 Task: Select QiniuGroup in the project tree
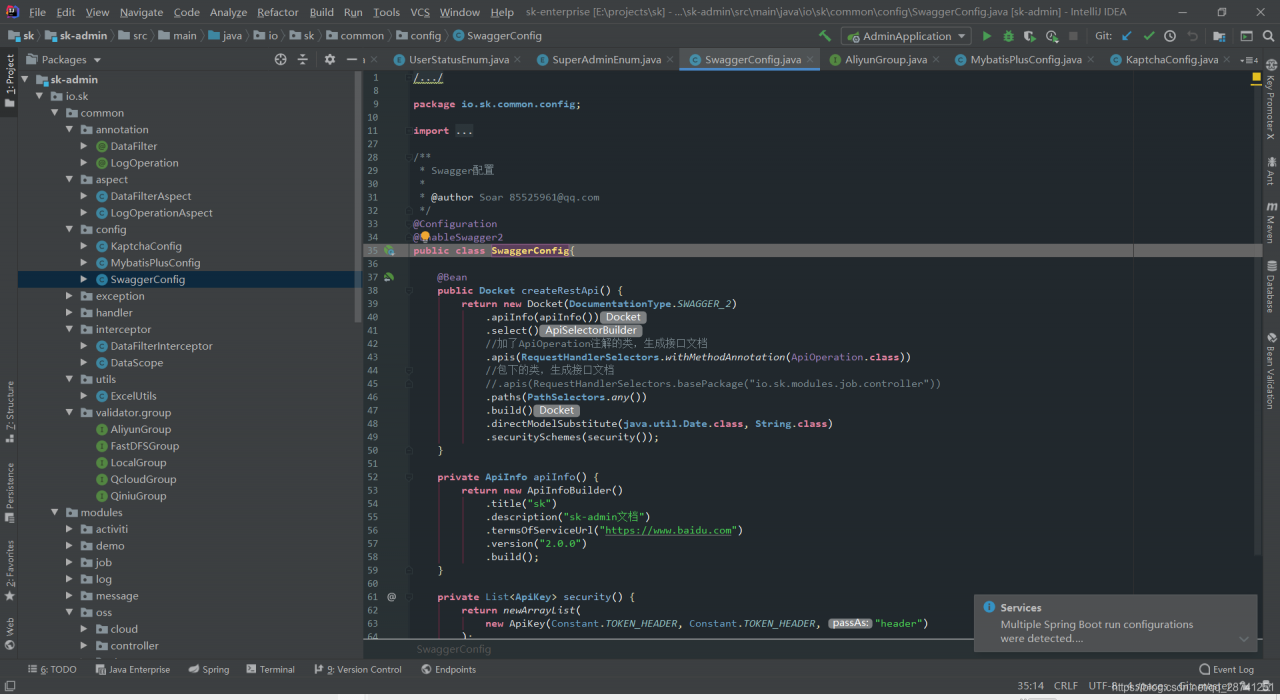tap(138, 496)
